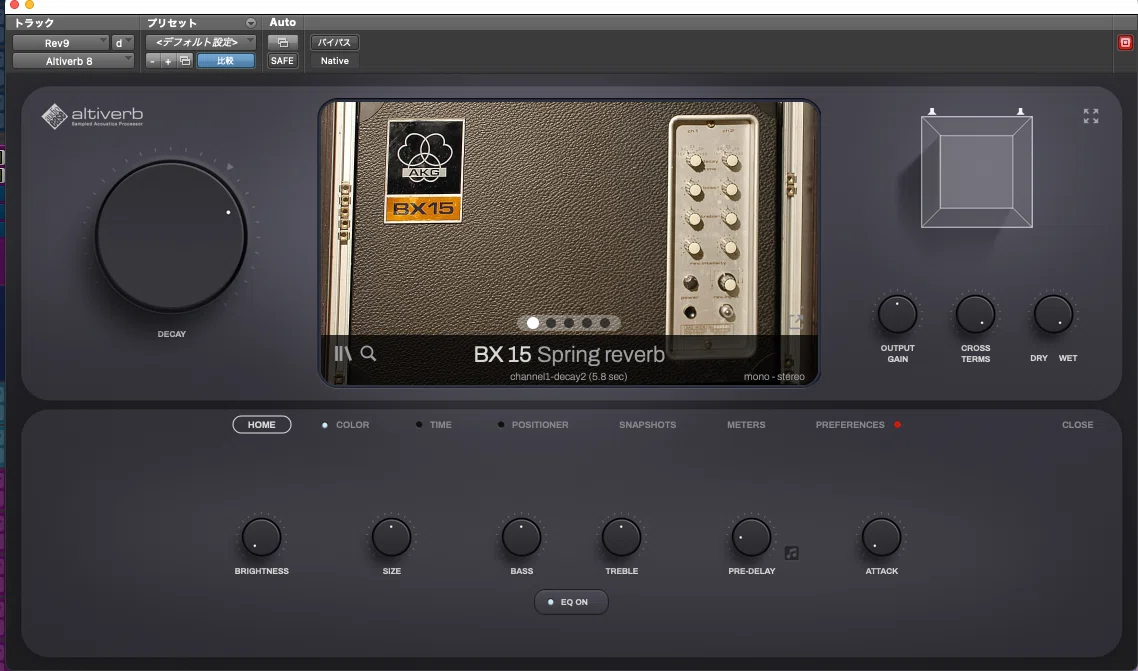Switch to the COLOR tab

point(353,425)
